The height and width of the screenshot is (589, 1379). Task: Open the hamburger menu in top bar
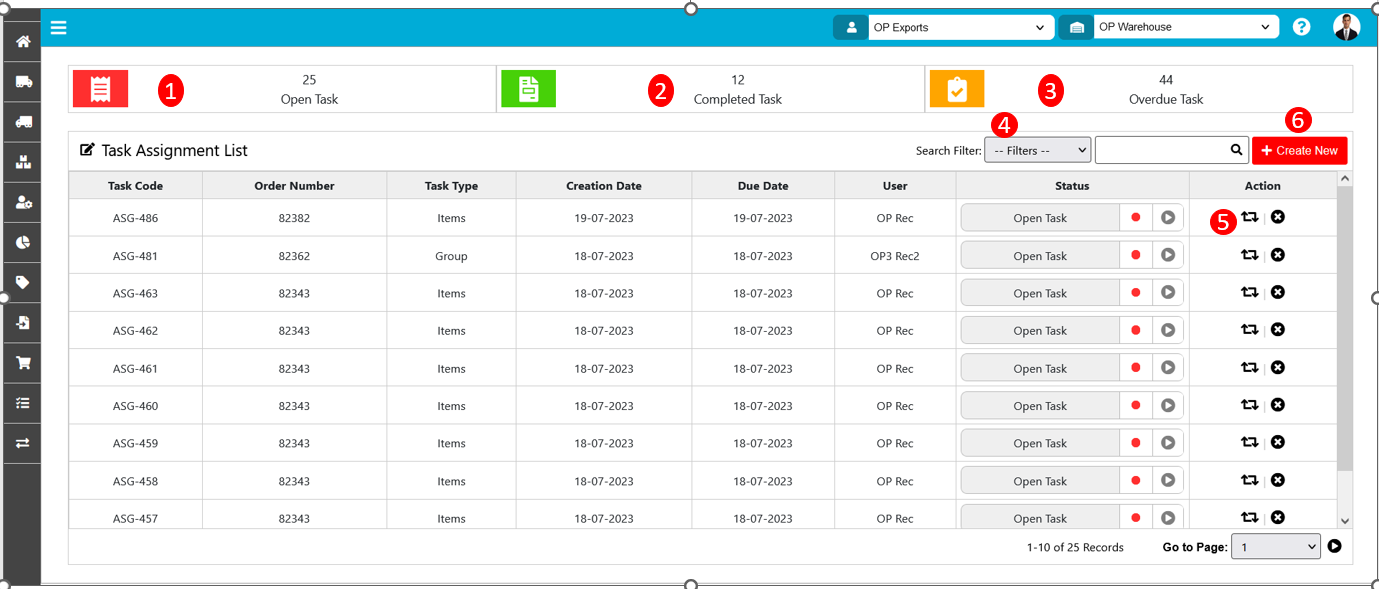(x=59, y=28)
